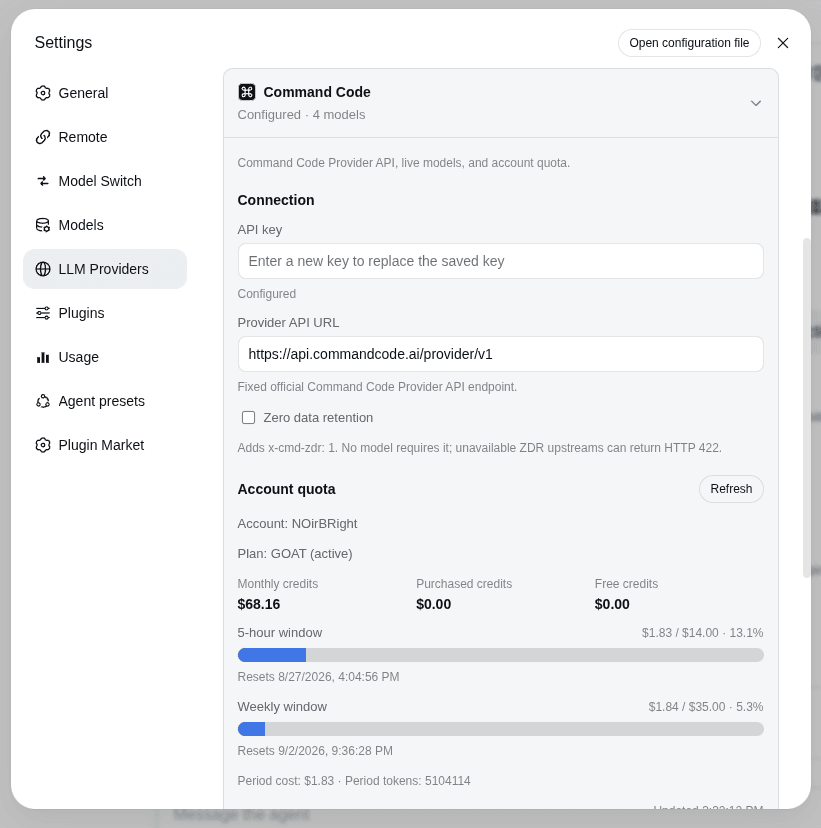Click the Agent presets icon
821x828 pixels.
pos(43,401)
